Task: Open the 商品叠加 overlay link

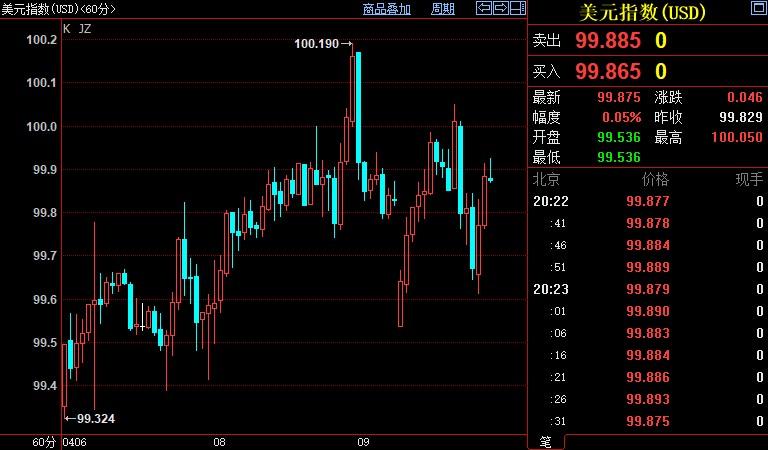Action: coord(386,9)
